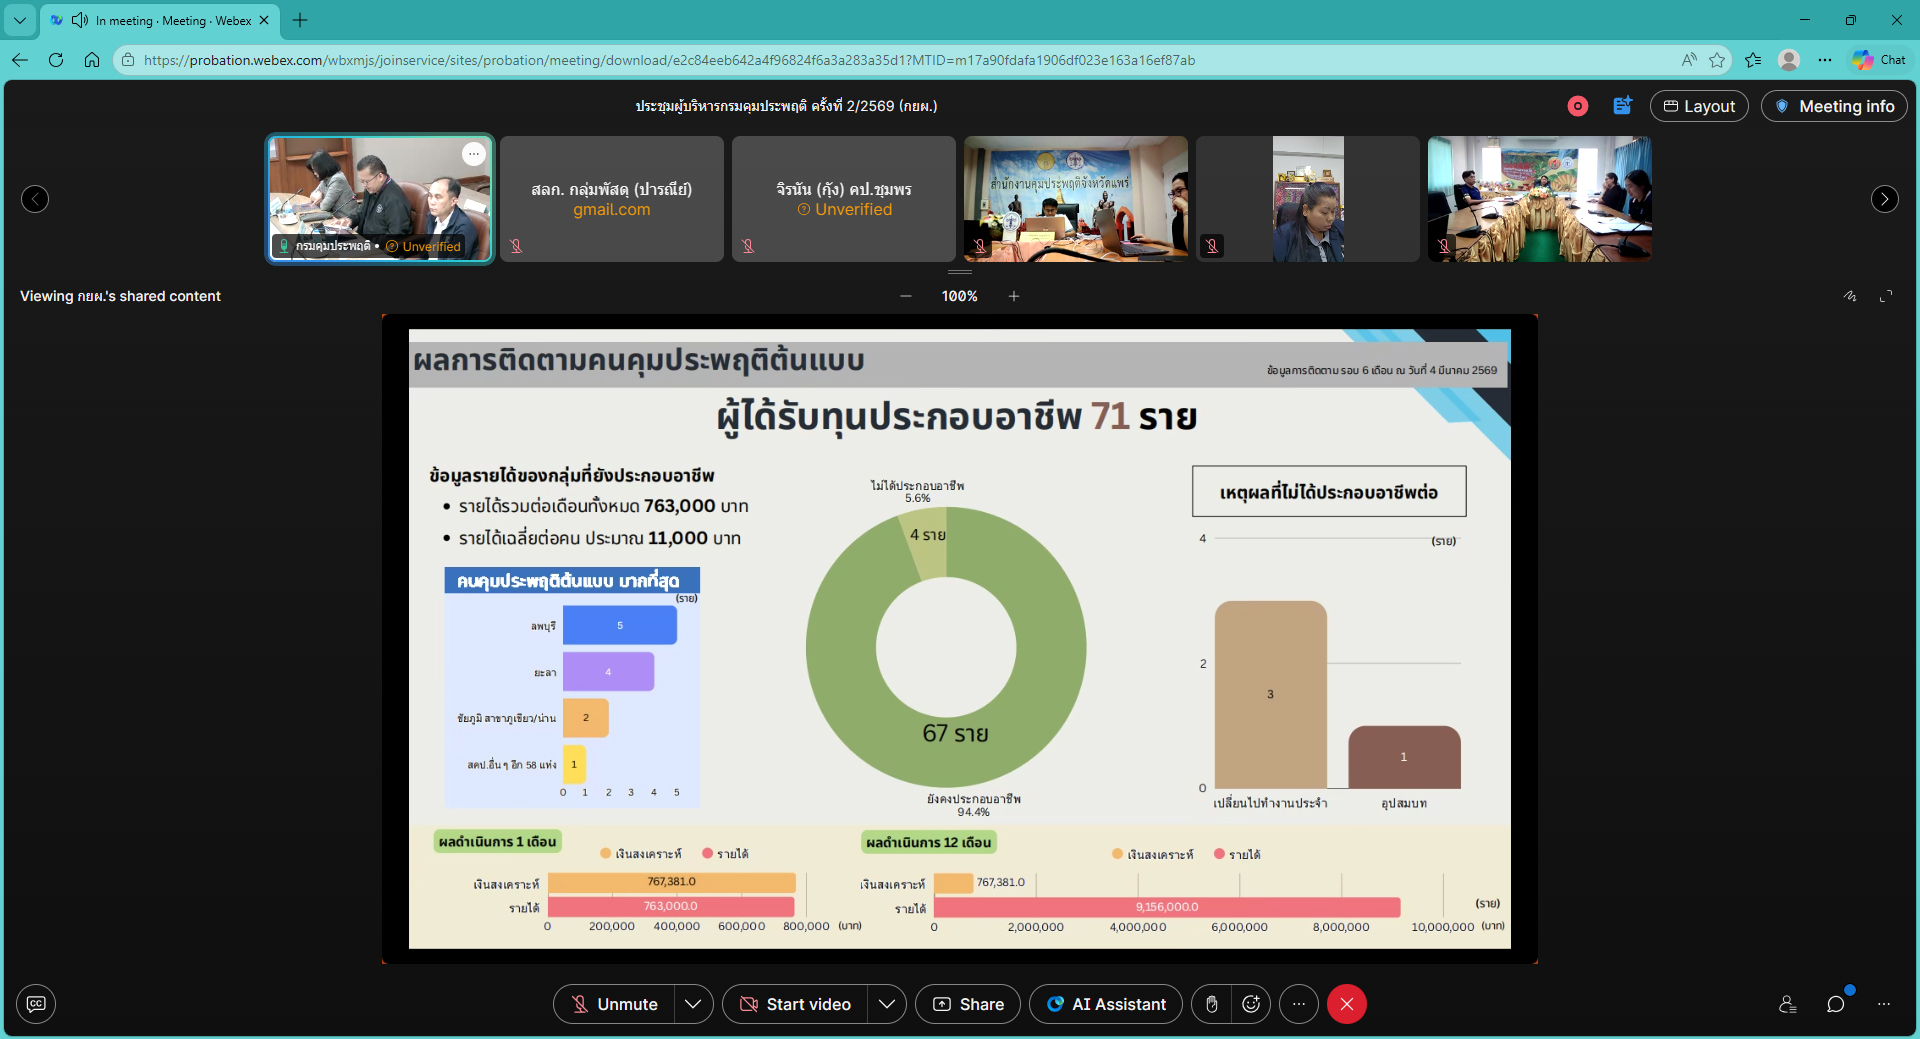This screenshot has width=1920, height=1039.
Task: Unmute the microphone
Action: click(x=614, y=1004)
